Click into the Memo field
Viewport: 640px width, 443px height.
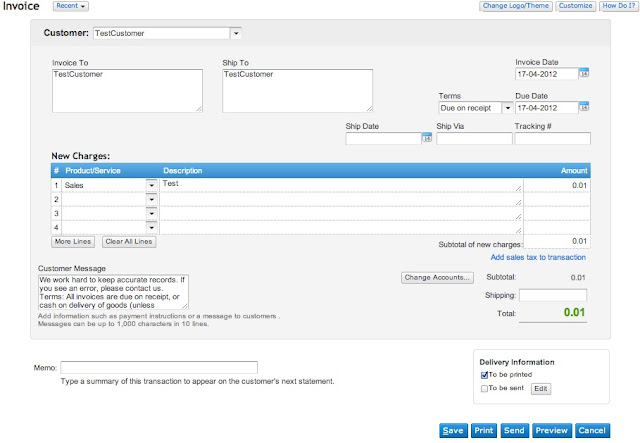[x=159, y=368]
